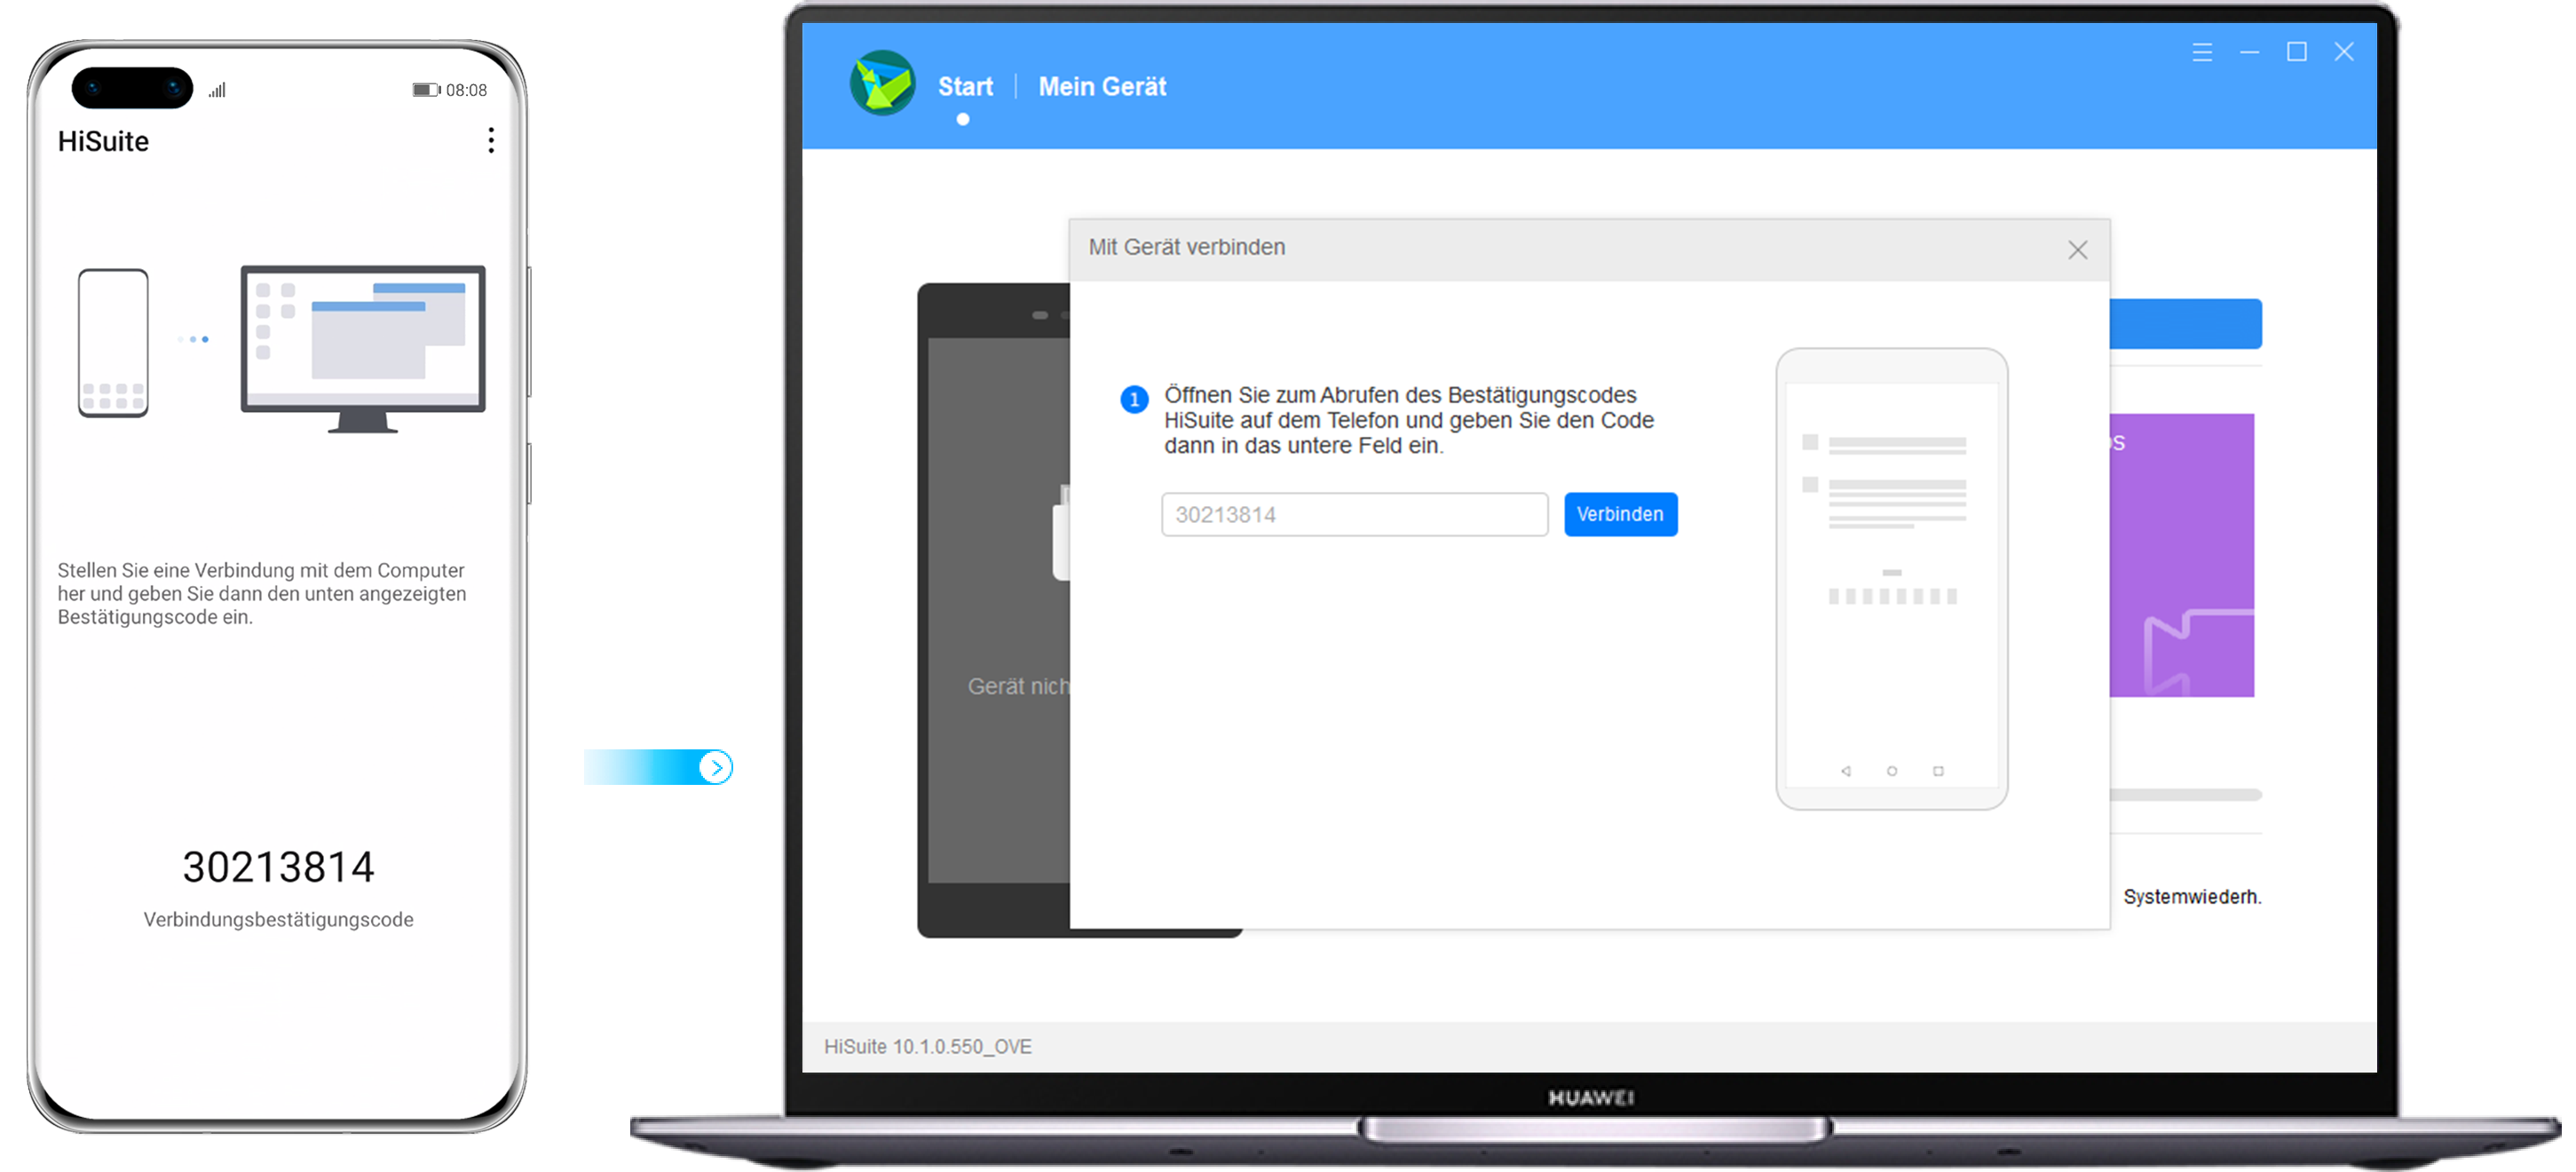Click the Gerät nicht device placeholder text
The height and width of the screenshot is (1172, 2576).
click(x=1017, y=687)
